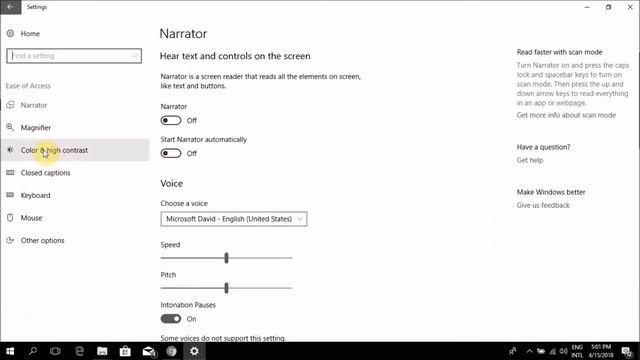Click the Get help link

click(530, 160)
